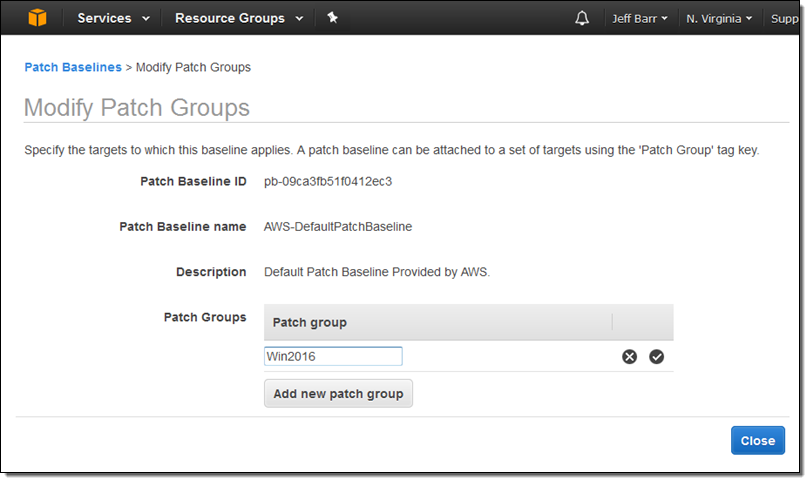Select the patch baseline ID pb-09ca3fb51f0412ec3
810x483 pixels.
(328, 181)
